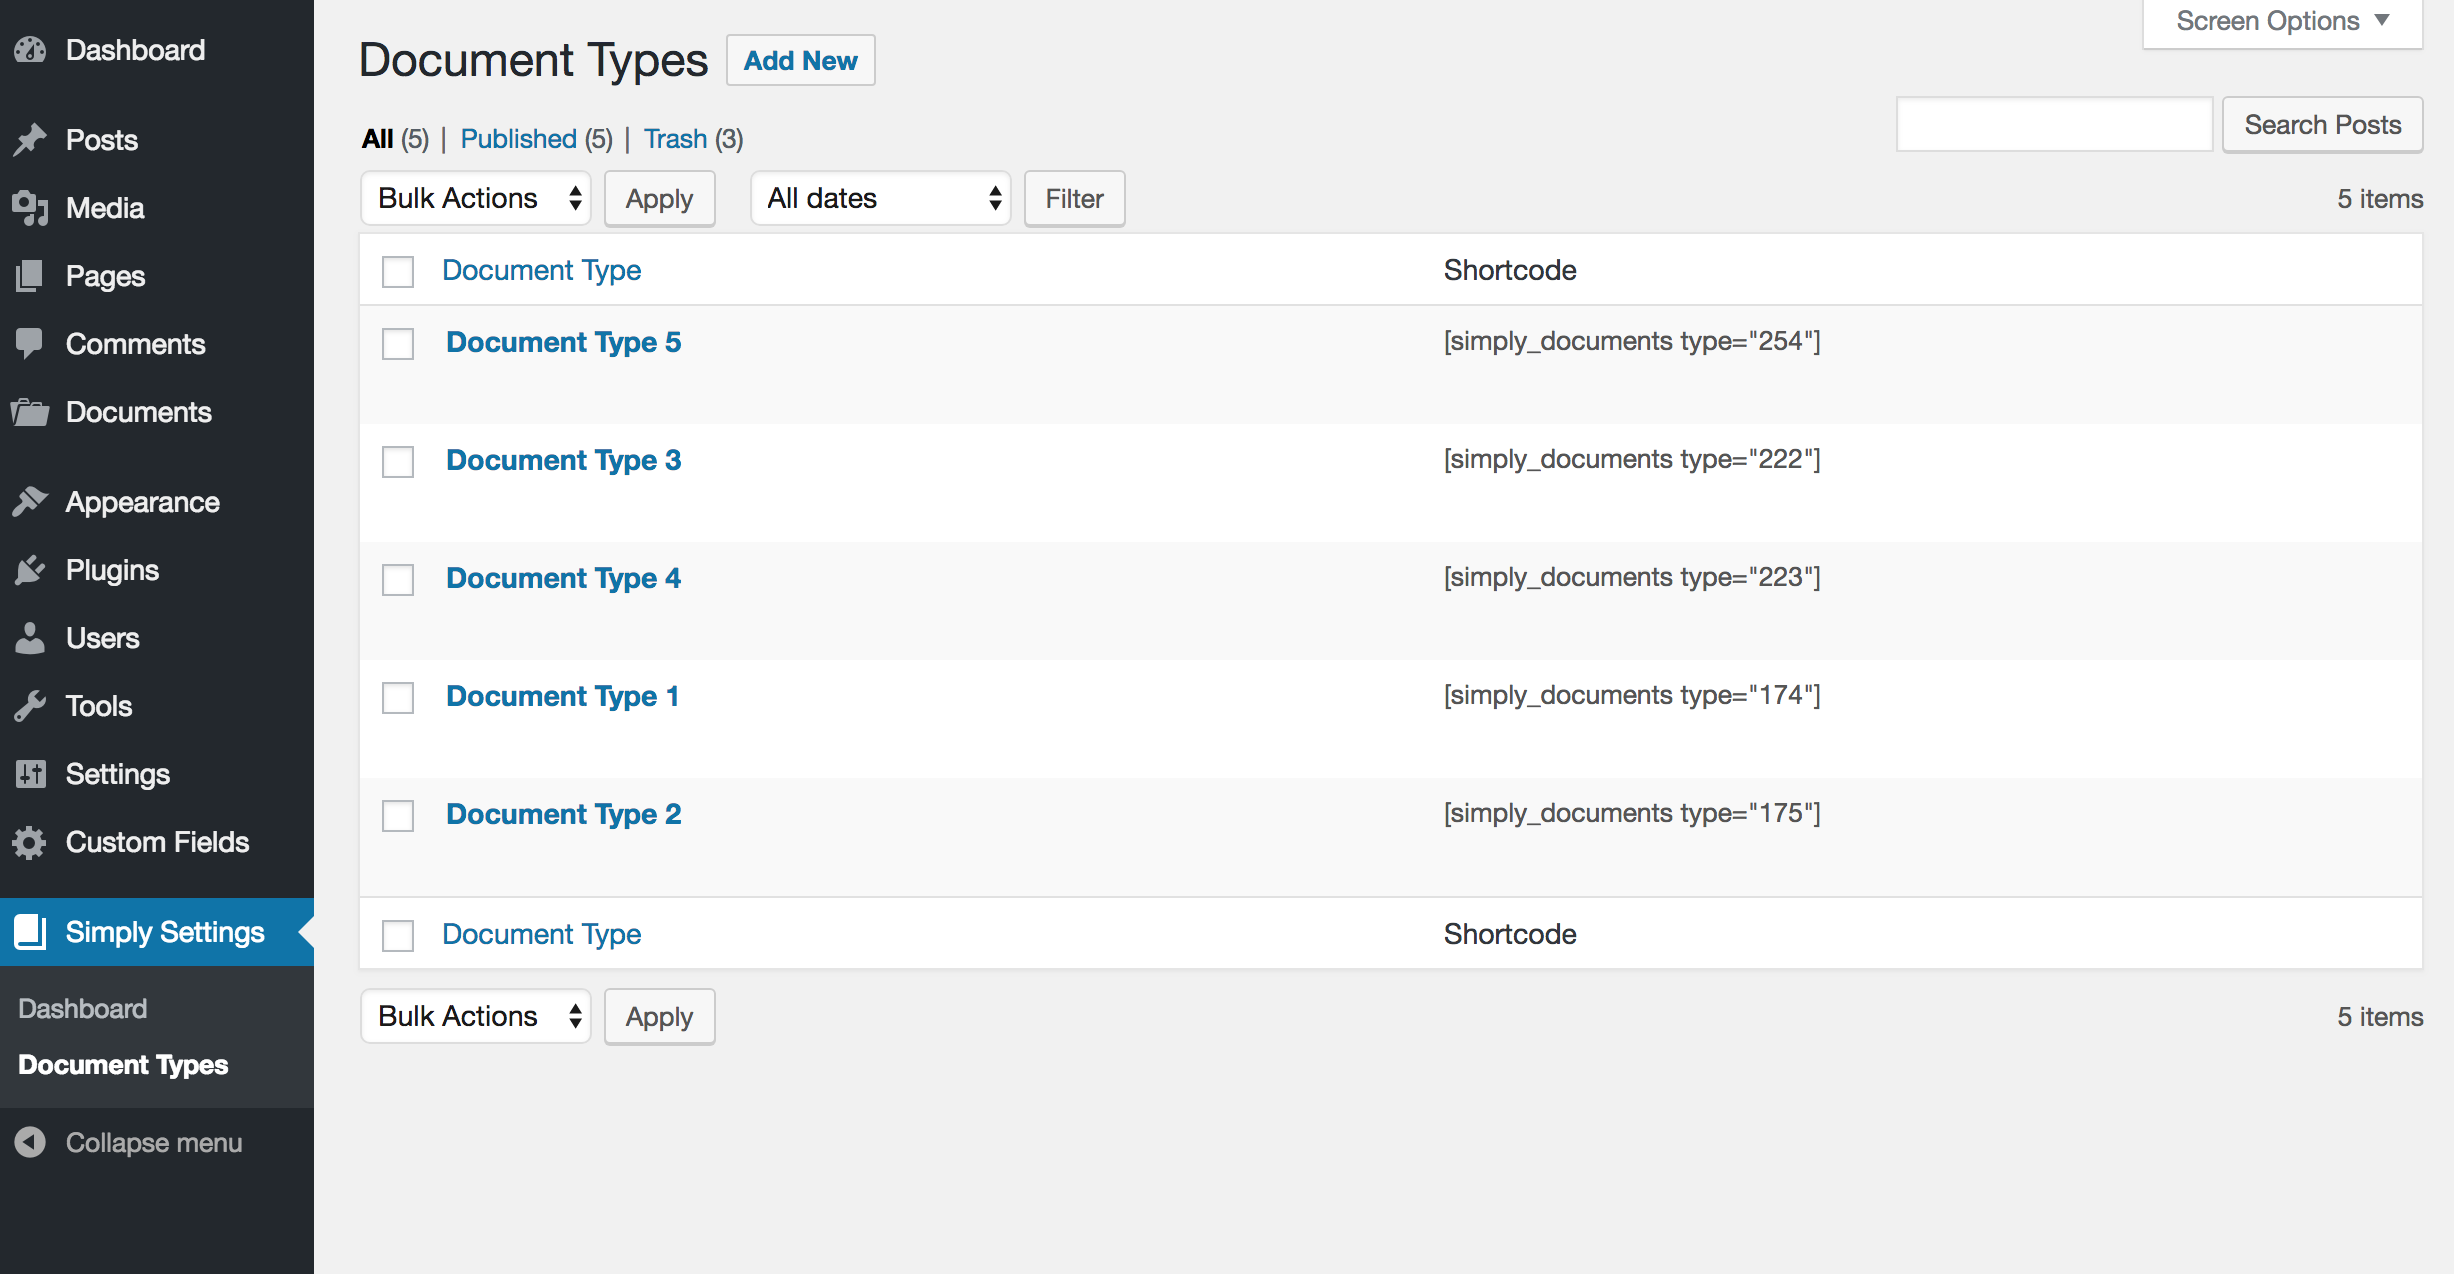Screen dimensions: 2454x1274
Task: Click the search posts input field
Action: [2054, 124]
